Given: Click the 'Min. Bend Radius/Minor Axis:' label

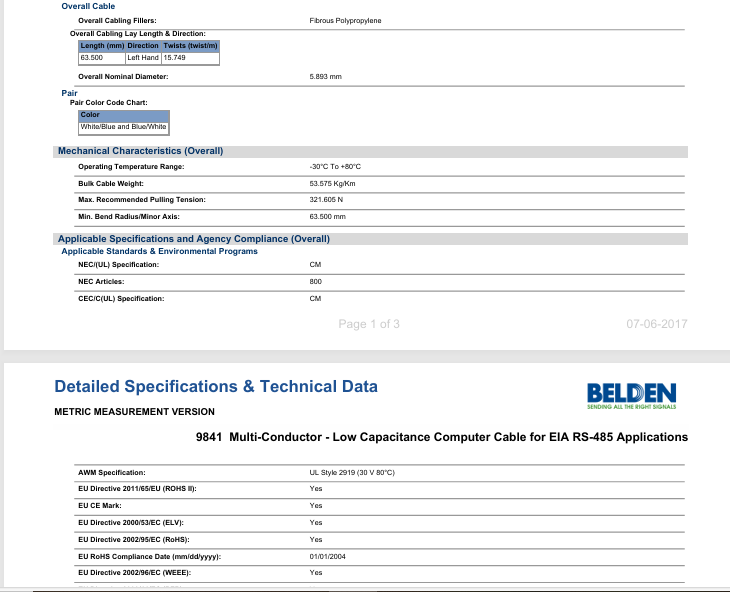Looking at the screenshot, I should point(129,216).
